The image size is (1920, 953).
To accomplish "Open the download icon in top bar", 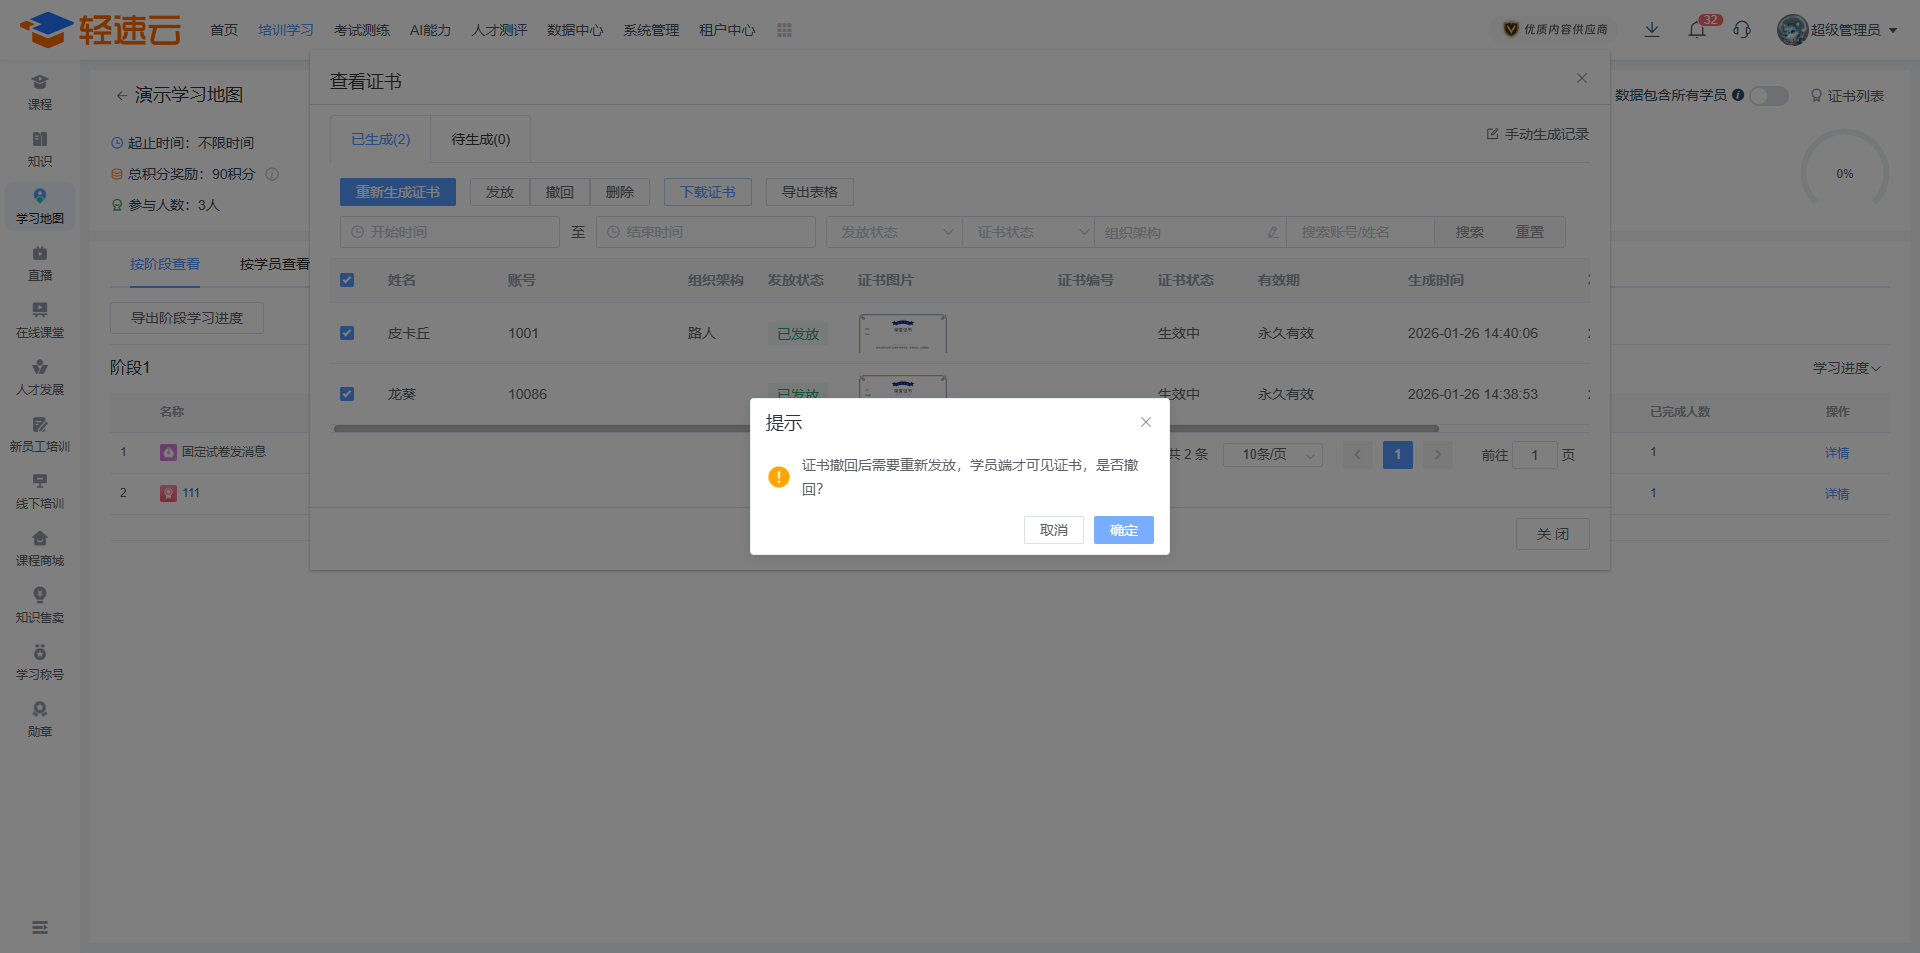I will [1652, 30].
